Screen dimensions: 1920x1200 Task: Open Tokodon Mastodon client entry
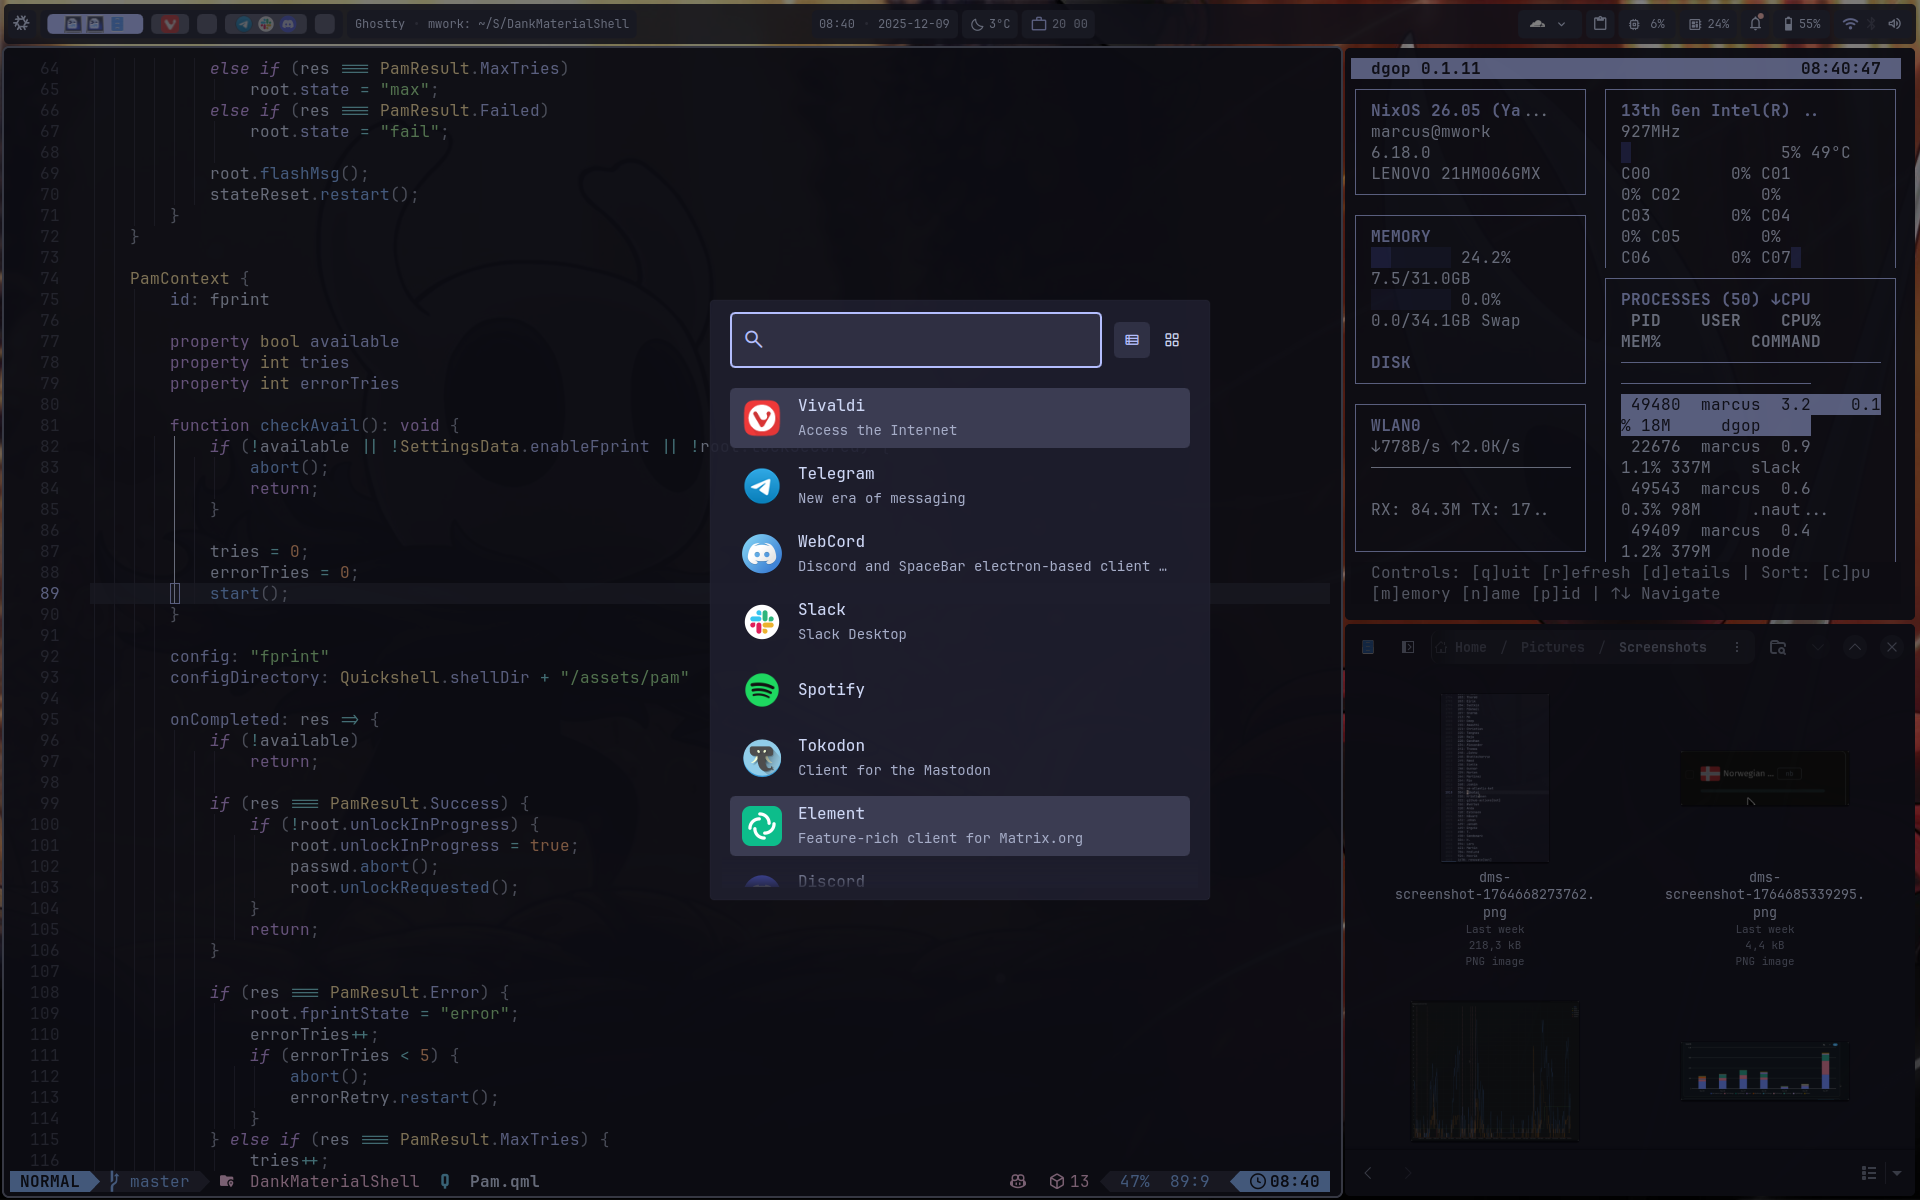tap(959, 758)
